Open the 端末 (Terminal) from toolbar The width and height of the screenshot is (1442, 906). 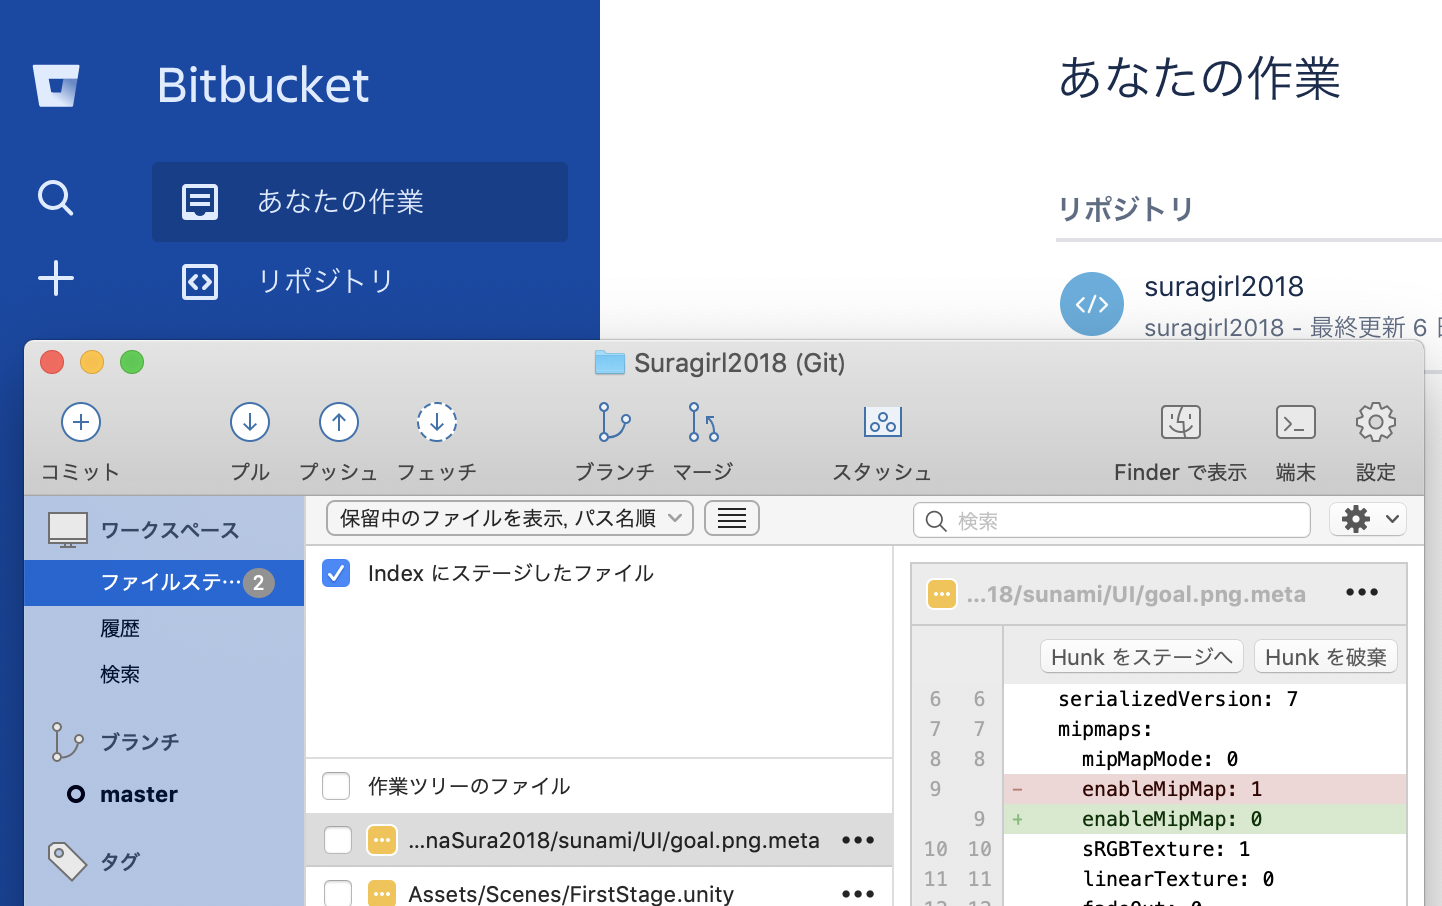pyautogui.click(x=1295, y=422)
